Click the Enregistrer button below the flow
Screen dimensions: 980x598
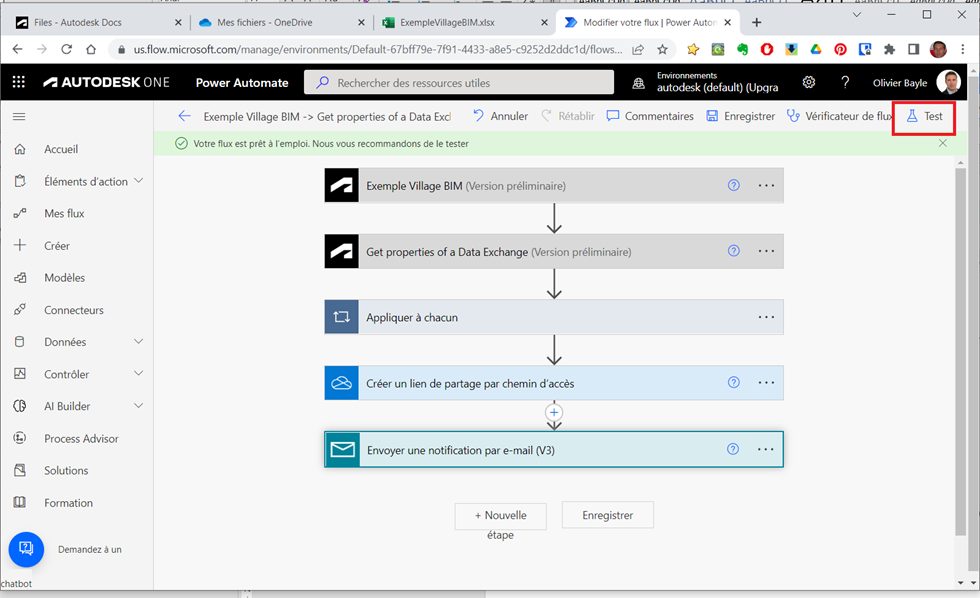click(x=608, y=516)
